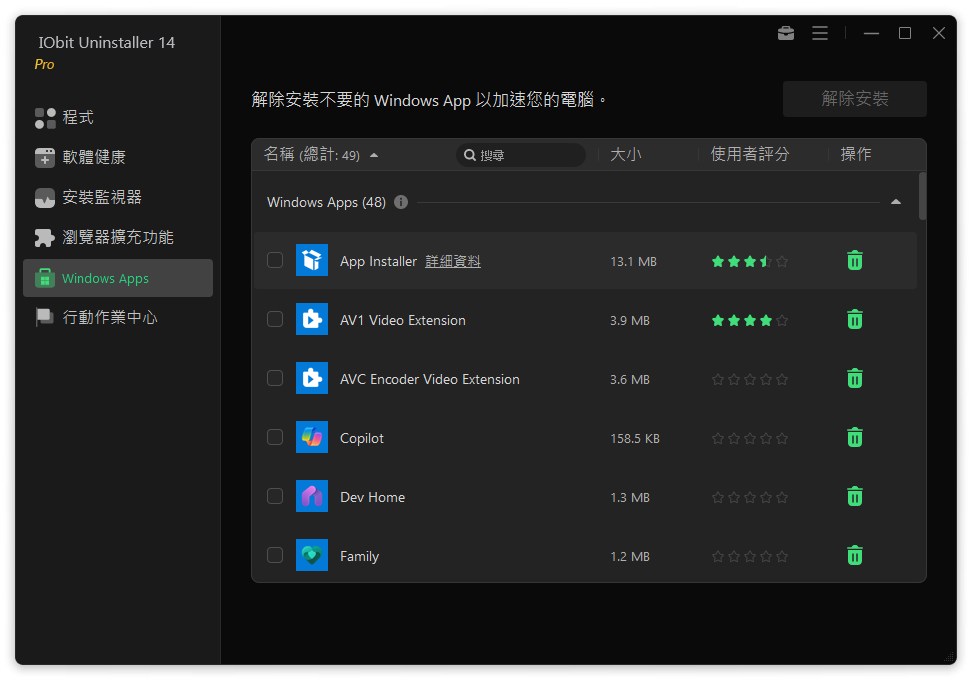Image resolution: width=972 pixels, height=680 pixels.
Task: Open App Installer 詳細資料 link
Action: click(453, 262)
